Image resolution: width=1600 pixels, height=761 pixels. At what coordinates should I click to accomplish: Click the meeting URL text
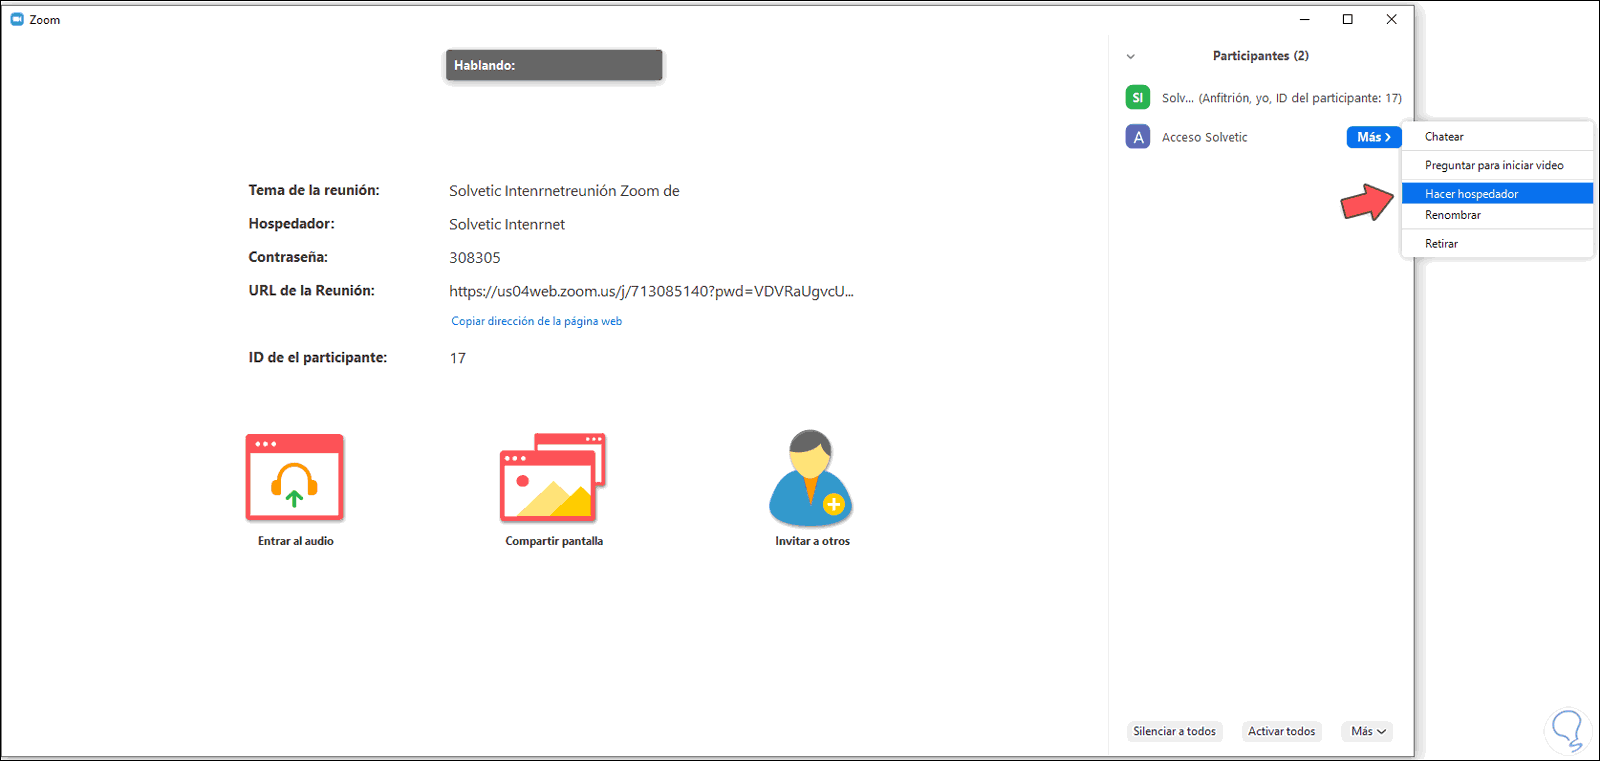coord(651,291)
